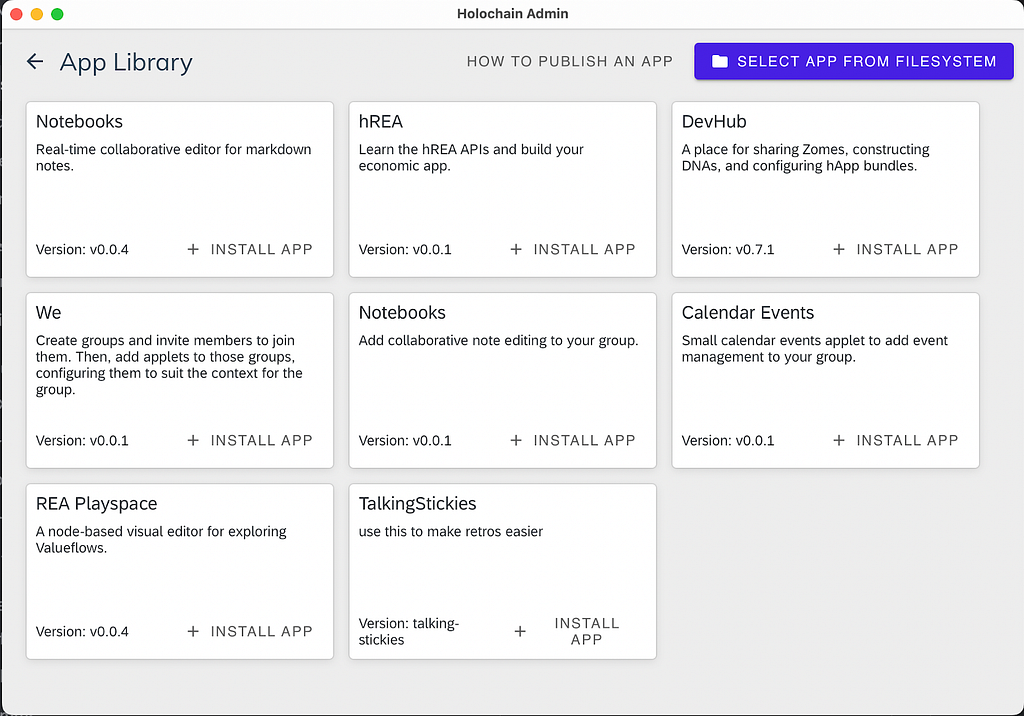Click plus icon on REA Playspace card
1024x716 pixels.
(193, 631)
